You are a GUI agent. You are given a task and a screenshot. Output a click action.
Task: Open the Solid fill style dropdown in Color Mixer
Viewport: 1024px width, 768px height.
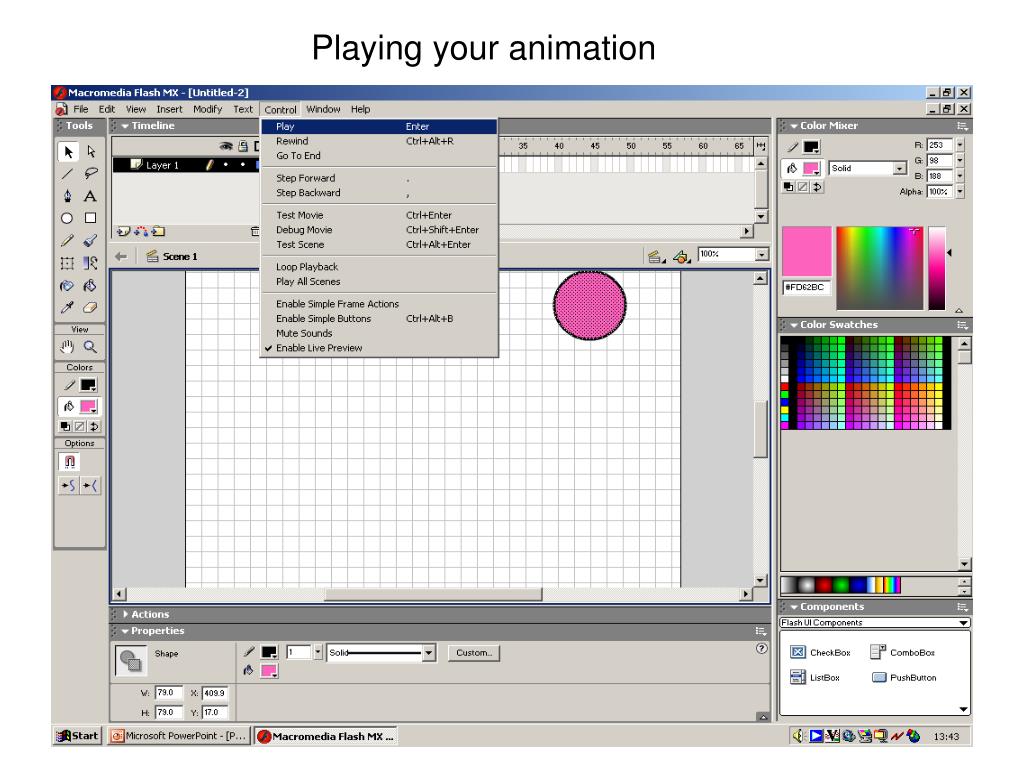(x=900, y=168)
